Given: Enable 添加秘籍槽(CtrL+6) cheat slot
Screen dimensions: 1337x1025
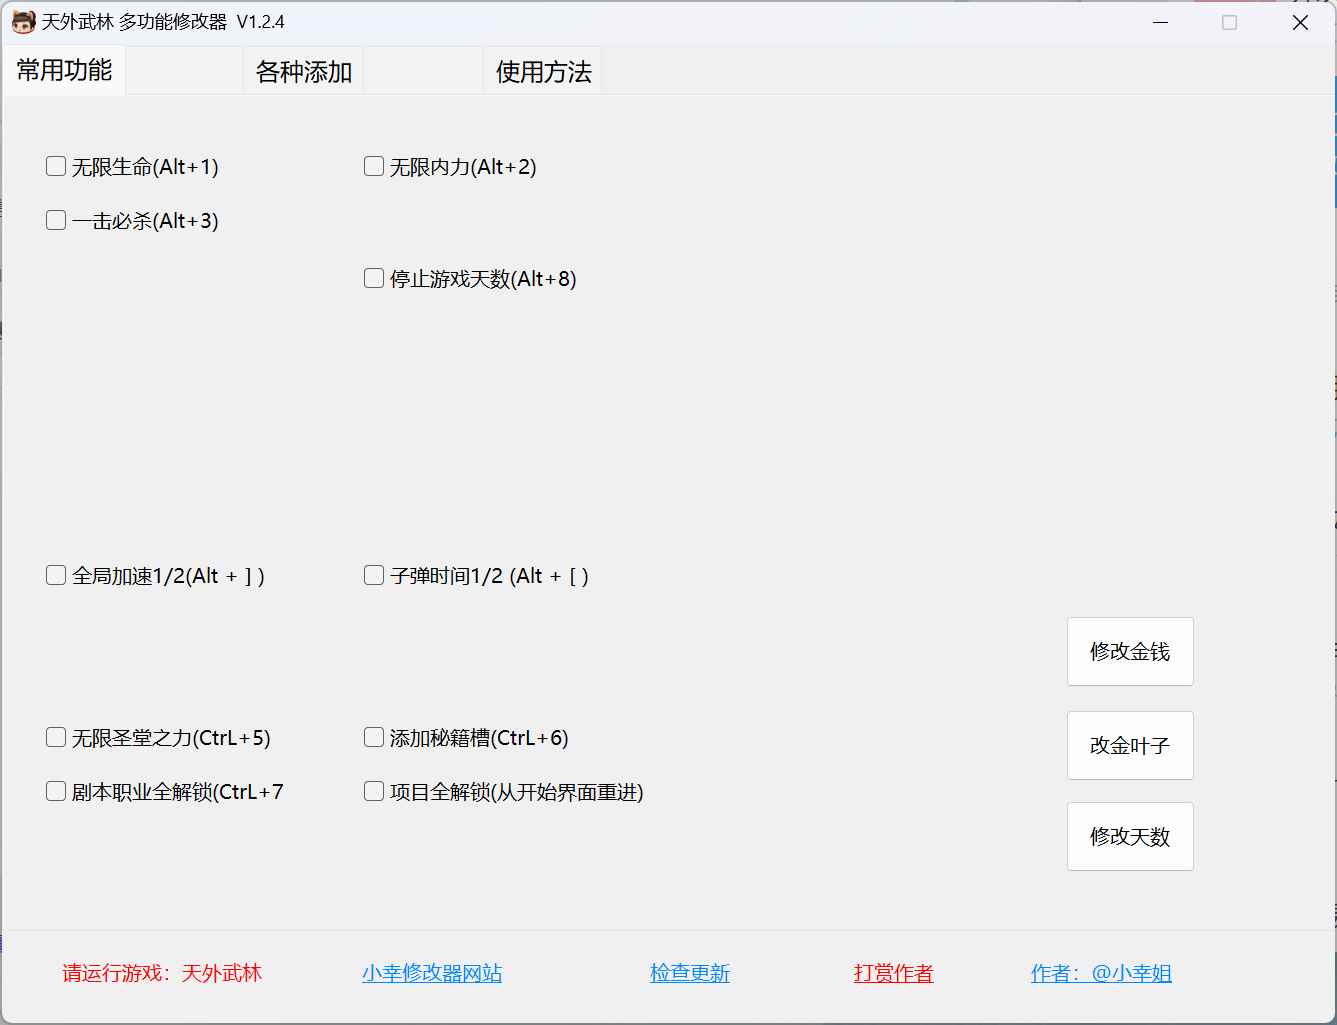Looking at the screenshot, I should (x=372, y=736).
